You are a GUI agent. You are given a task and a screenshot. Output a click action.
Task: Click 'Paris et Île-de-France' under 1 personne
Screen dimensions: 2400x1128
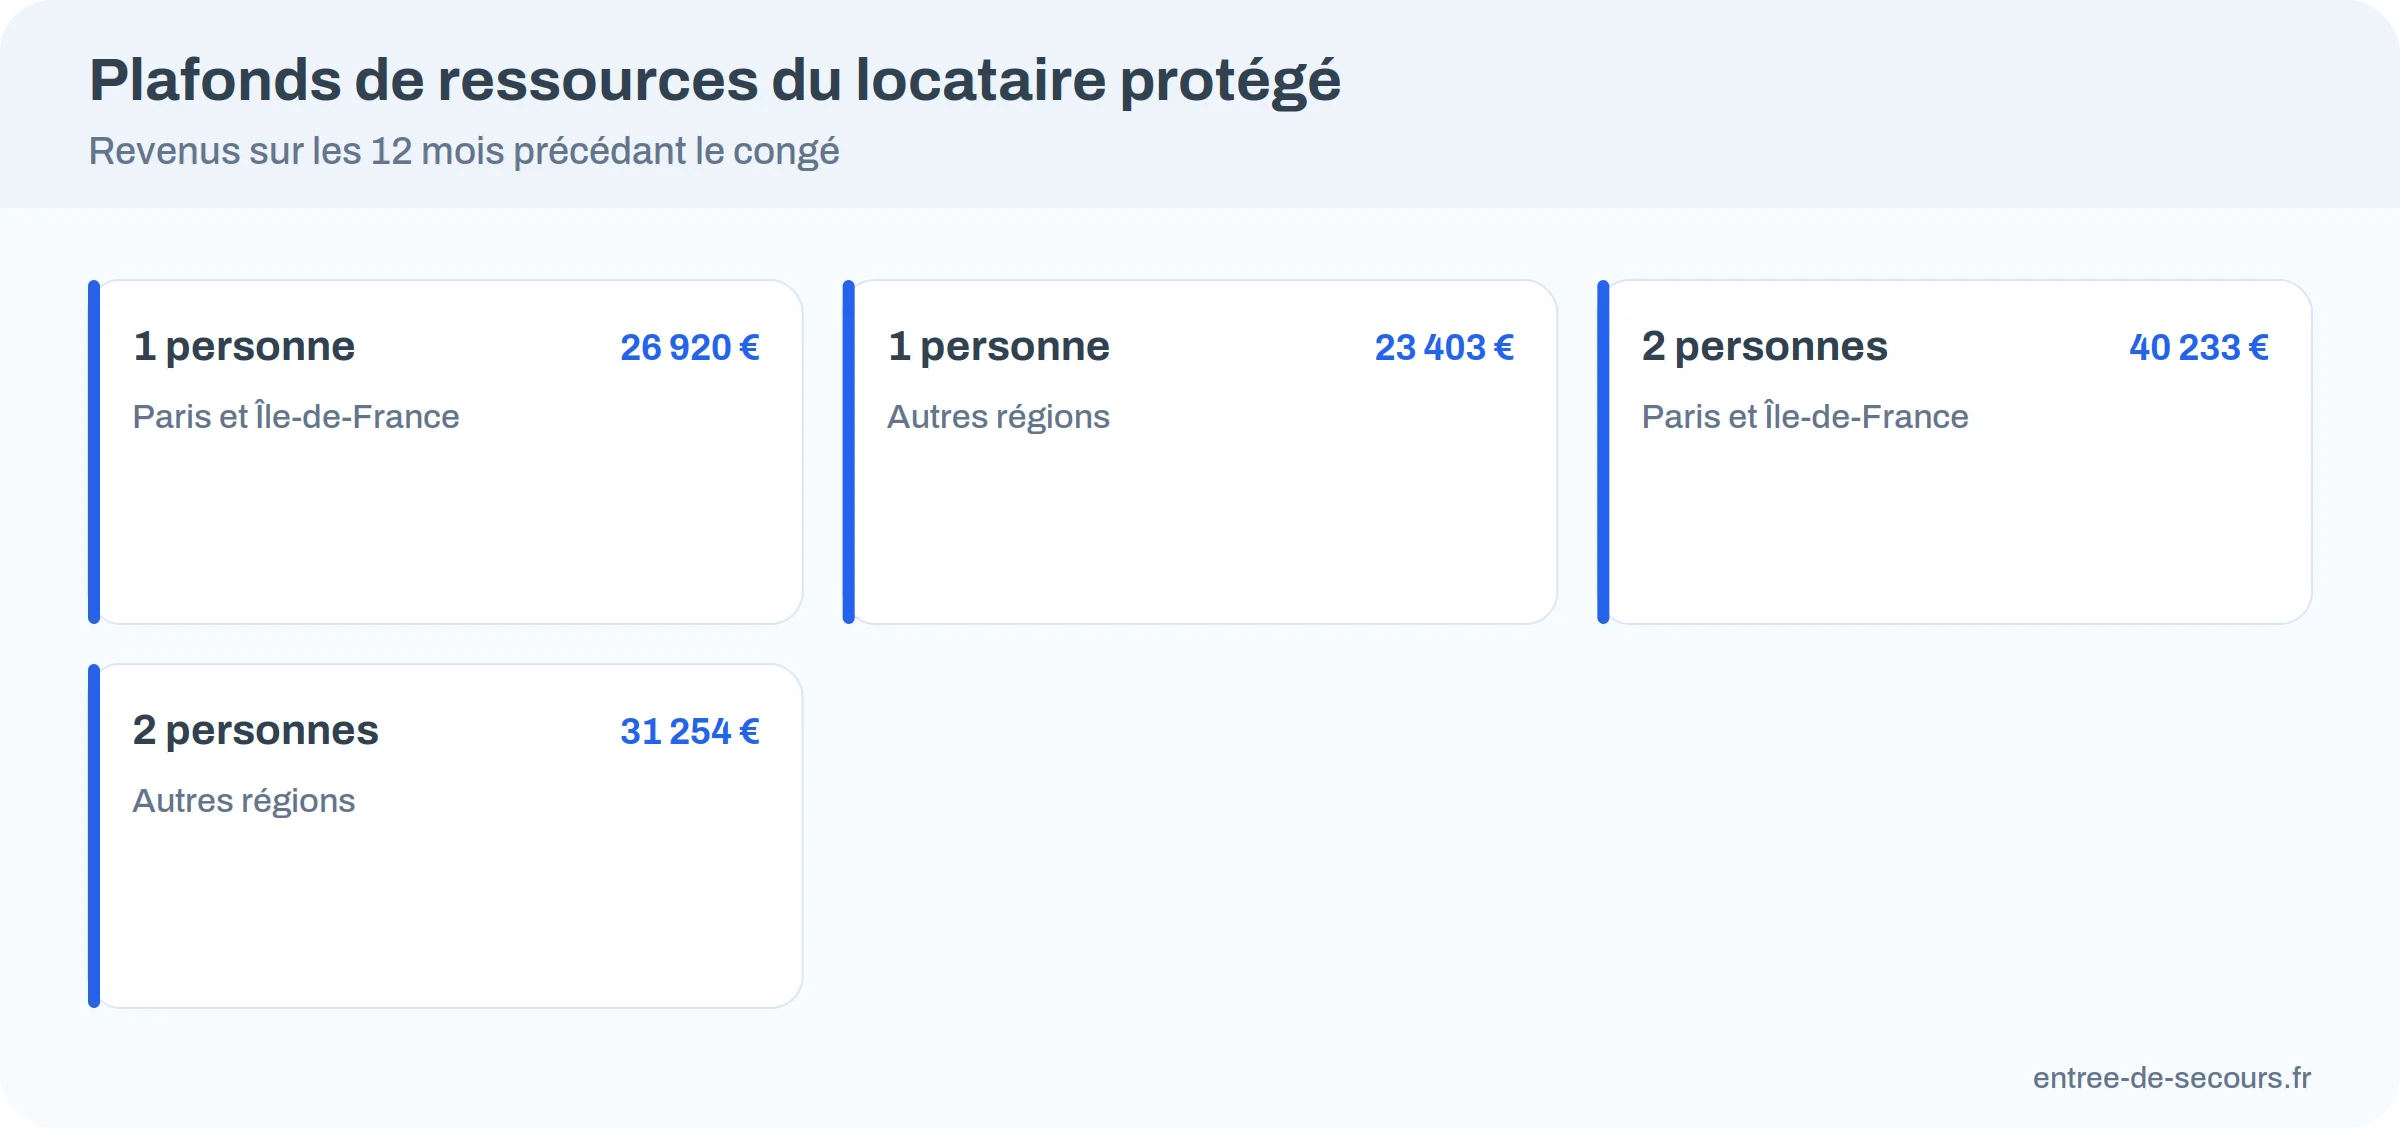[296, 416]
